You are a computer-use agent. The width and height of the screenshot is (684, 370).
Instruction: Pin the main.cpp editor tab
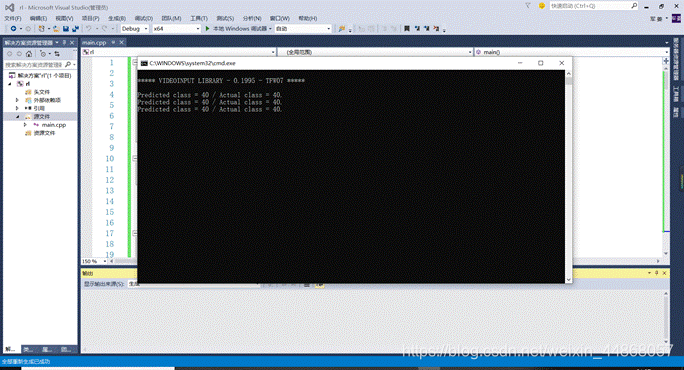point(113,42)
